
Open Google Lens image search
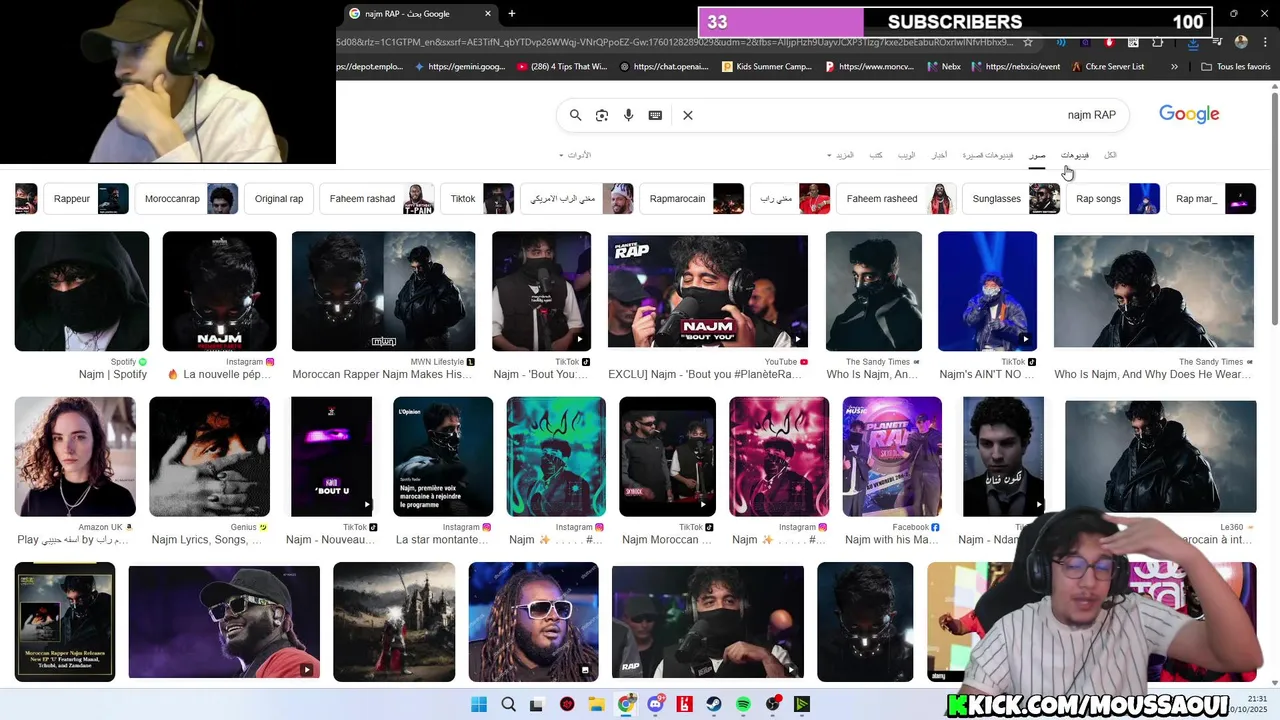602,115
